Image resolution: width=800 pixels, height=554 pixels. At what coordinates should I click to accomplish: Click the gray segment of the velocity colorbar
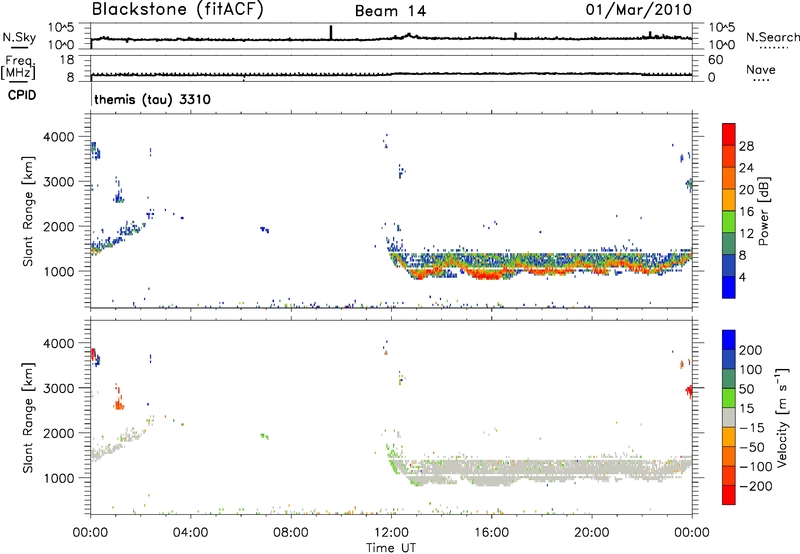pos(729,417)
